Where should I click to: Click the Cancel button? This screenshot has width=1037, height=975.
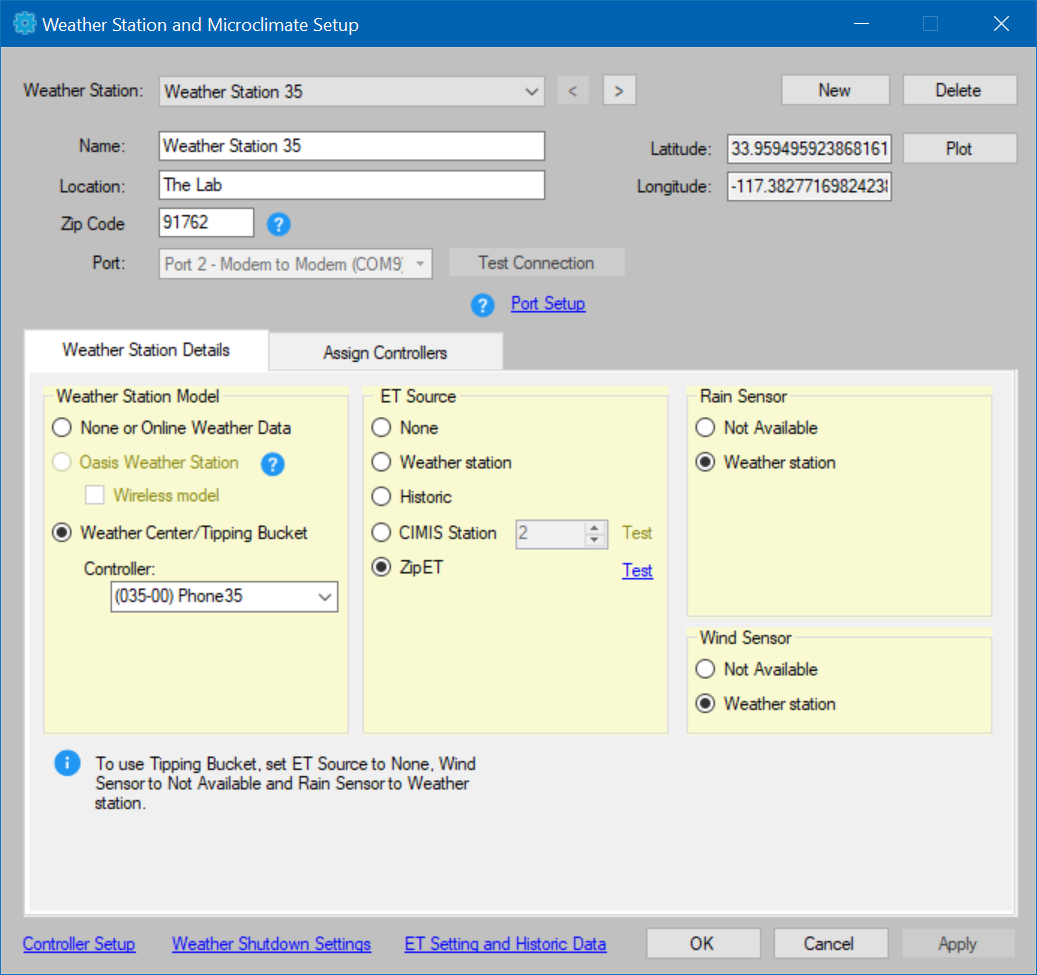tap(829, 943)
